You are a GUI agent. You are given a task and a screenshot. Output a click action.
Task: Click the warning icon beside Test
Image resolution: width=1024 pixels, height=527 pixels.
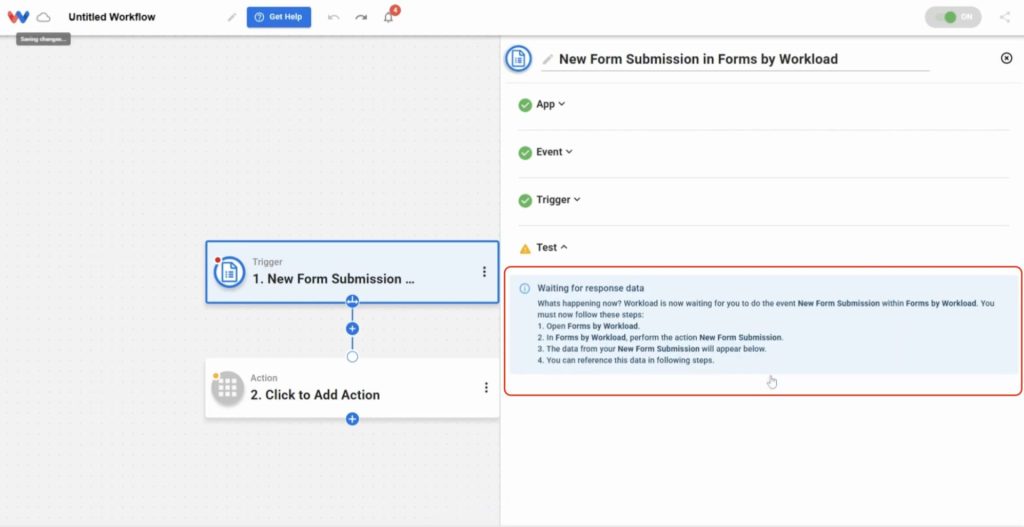(525, 248)
